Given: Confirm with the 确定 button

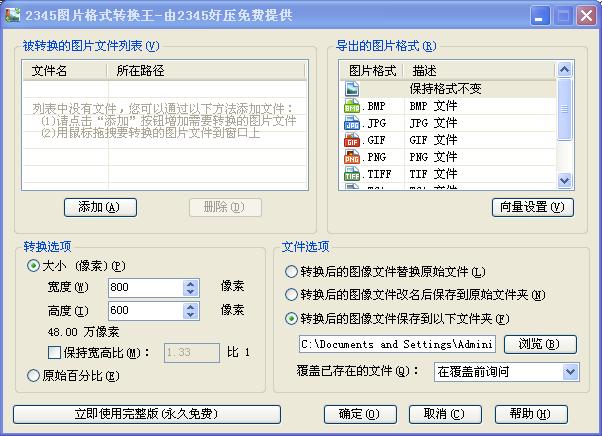Looking at the screenshot, I should click(360, 414).
